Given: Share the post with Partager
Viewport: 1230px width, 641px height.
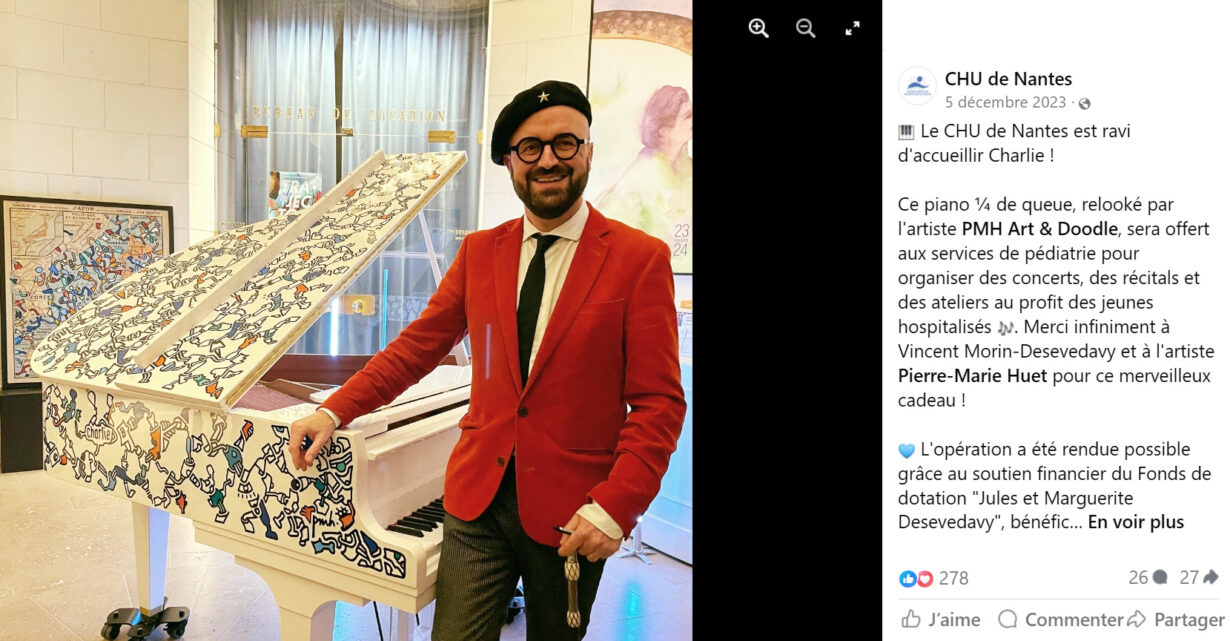Looking at the screenshot, I should [1175, 620].
